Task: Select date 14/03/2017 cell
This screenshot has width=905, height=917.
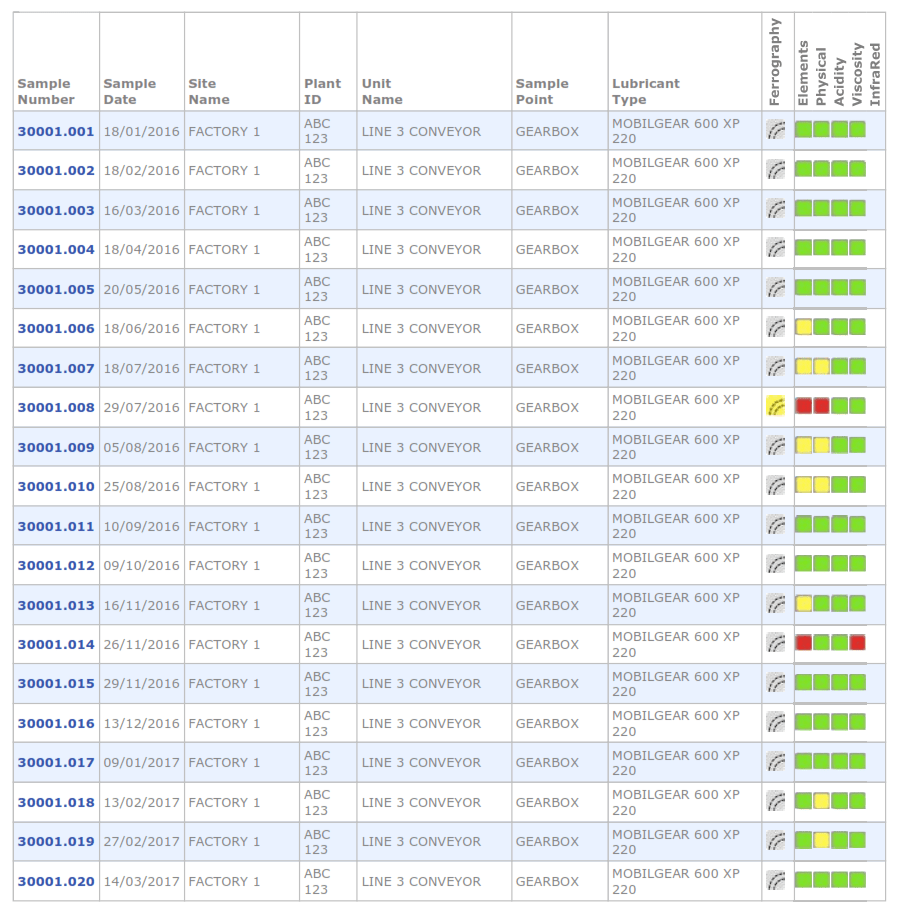Action: (142, 881)
